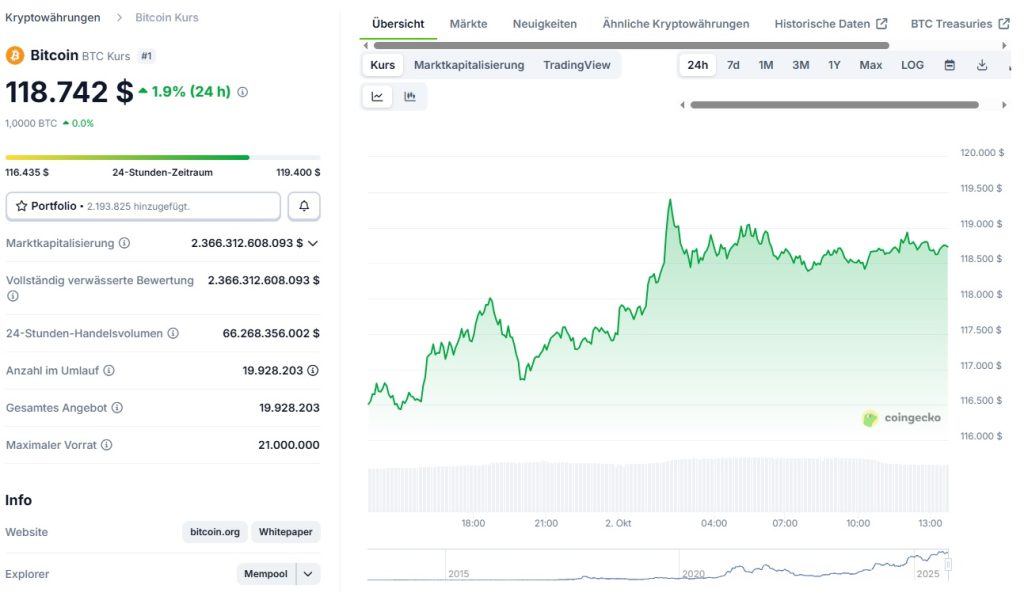This screenshot has width=1024, height=593.
Task: Download the chart data
Action: coord(982,65)
